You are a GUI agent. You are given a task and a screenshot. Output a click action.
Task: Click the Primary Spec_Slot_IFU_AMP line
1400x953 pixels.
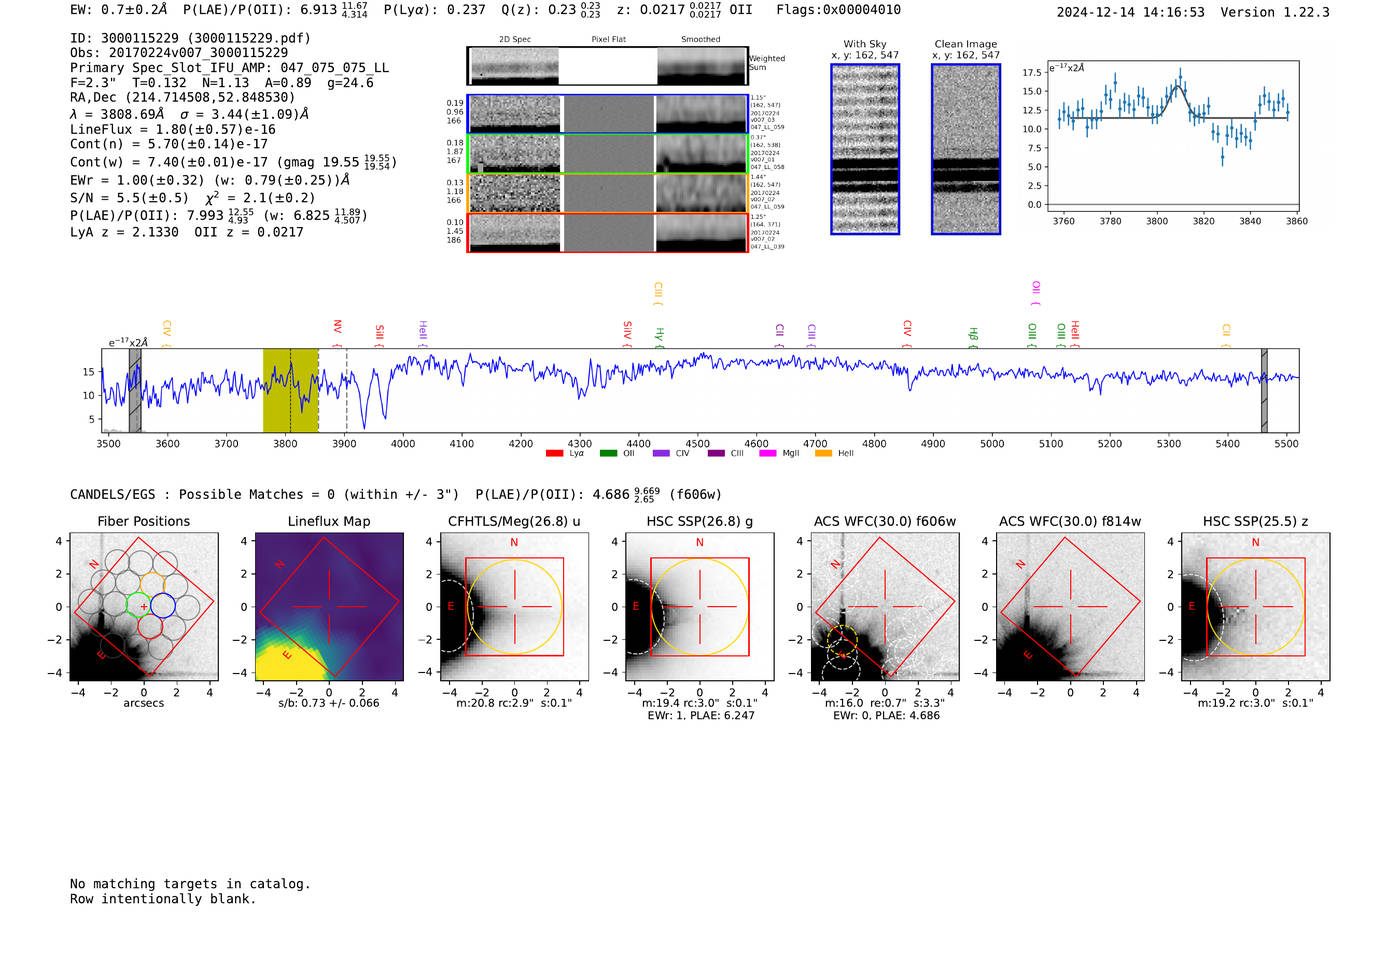tap(229, 68)
